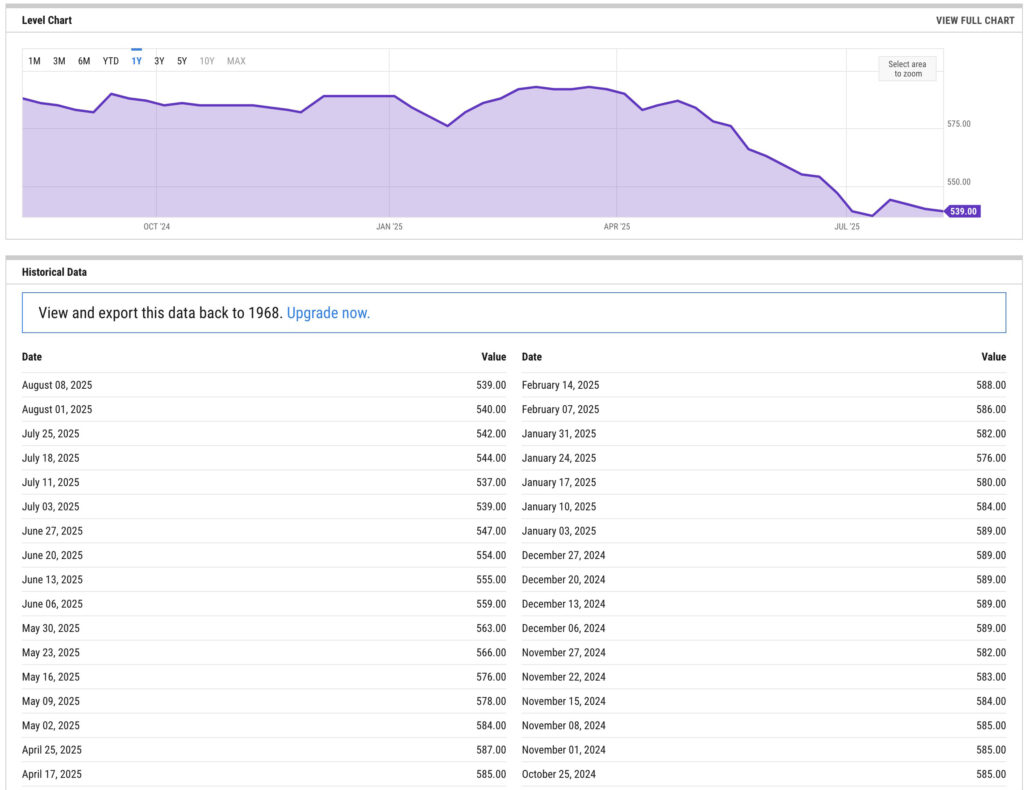Click the February 07, 2025 date
The image size is (1024, 790).
point(560,409)
